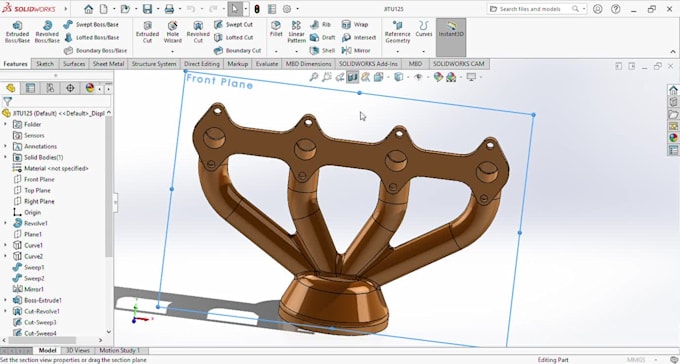
Task: Expand the Annotations tree item
Action: point(5,146)
